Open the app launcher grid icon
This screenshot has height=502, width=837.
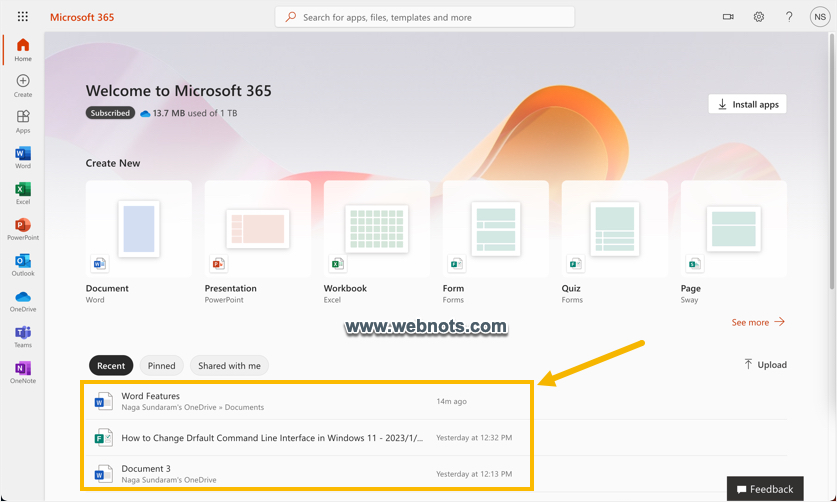(x=22, y=17)
